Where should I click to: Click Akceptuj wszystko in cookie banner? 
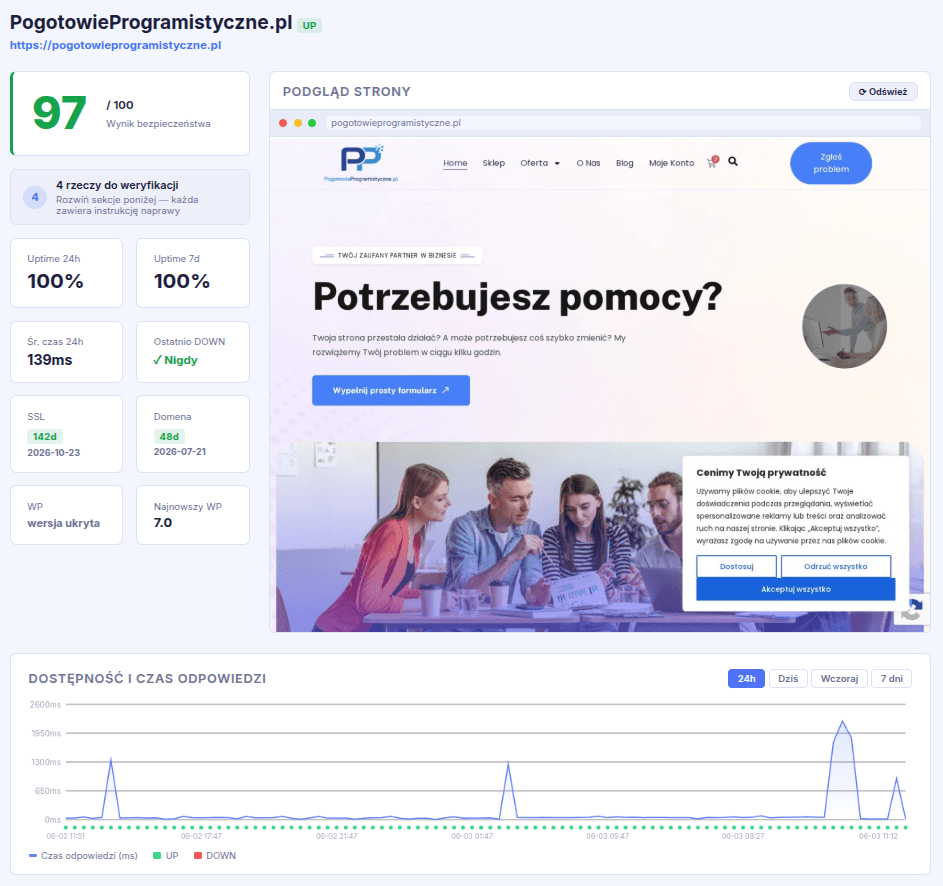click(x=796, y=589)
